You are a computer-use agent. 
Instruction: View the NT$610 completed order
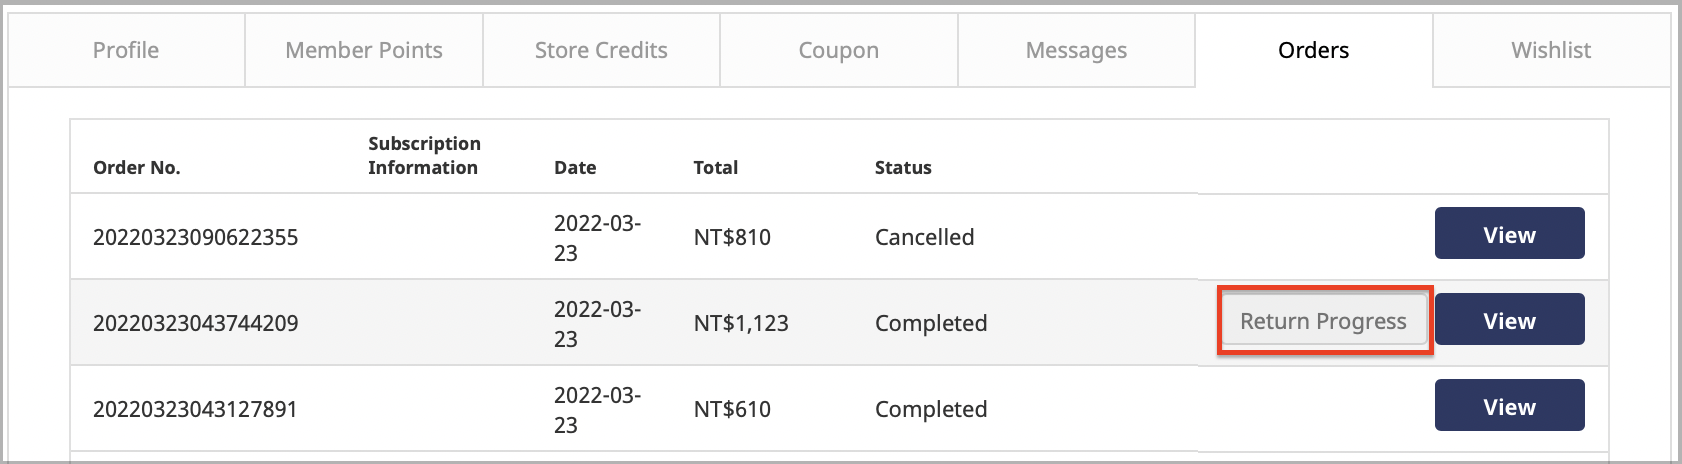1509,405
